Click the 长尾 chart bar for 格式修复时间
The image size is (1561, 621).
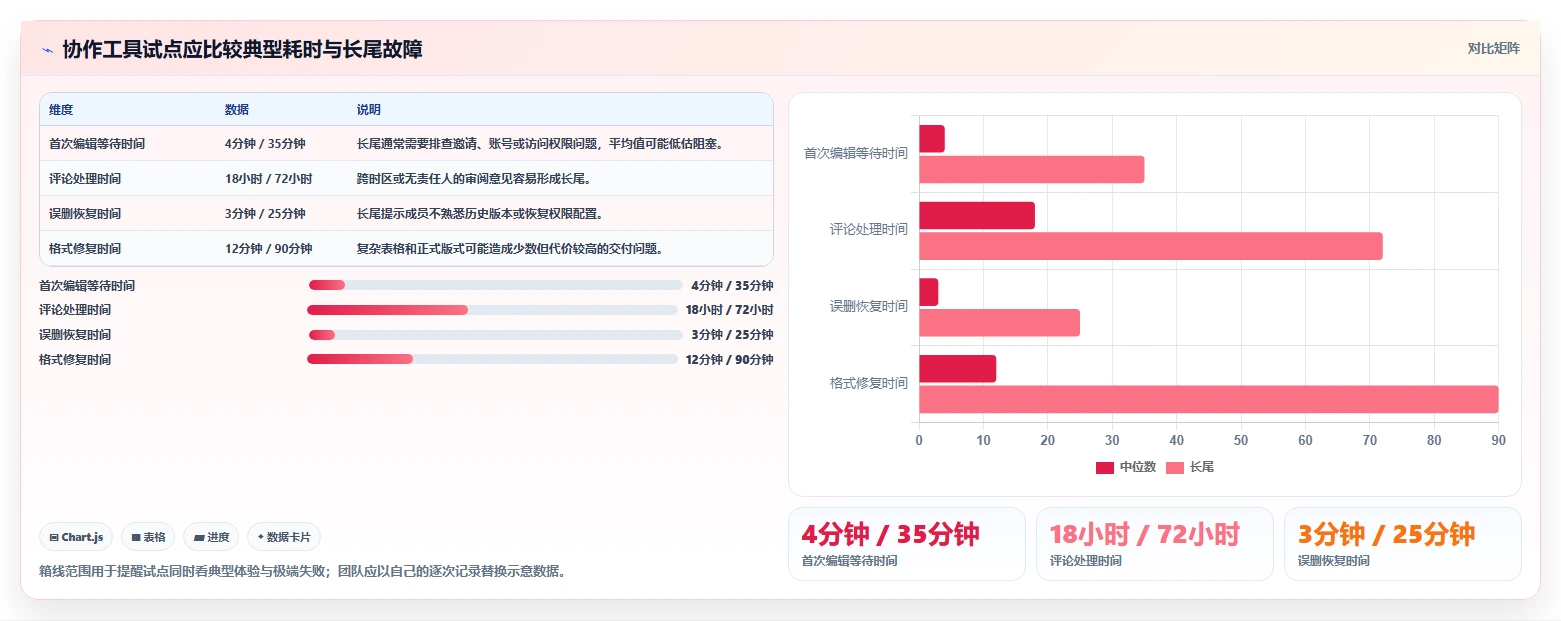click(1209, 399)
